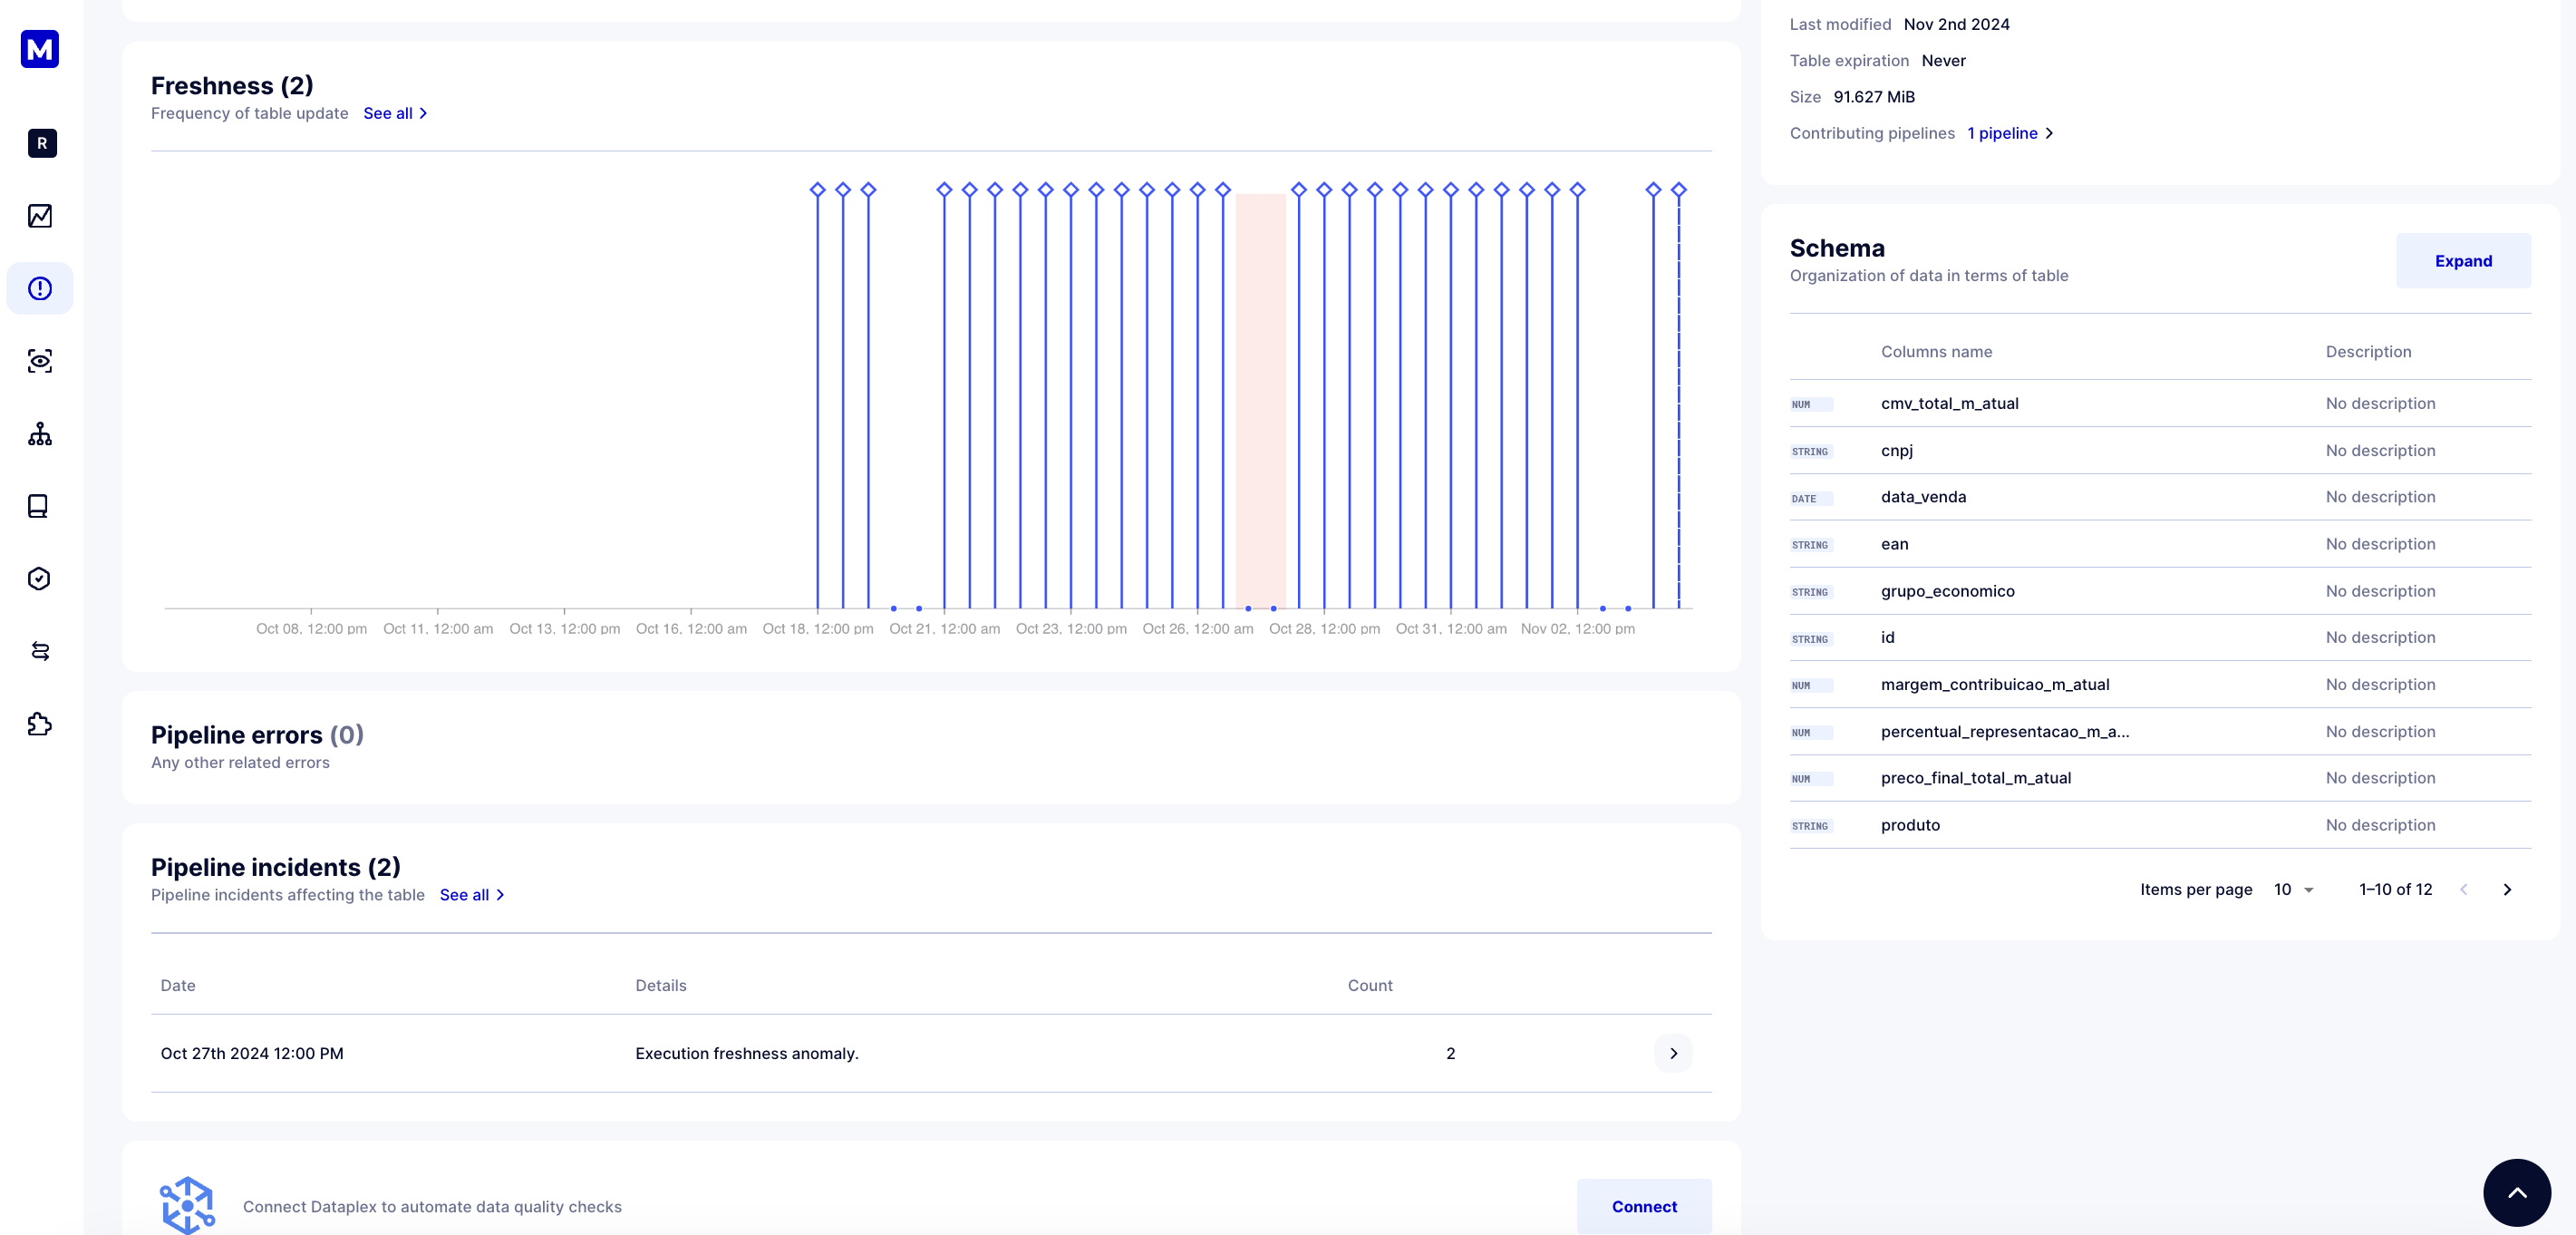Expand the Oct 27th incident row chevron
This screenshot has width=2576, height=1235.
(x=1673, y=1053)
